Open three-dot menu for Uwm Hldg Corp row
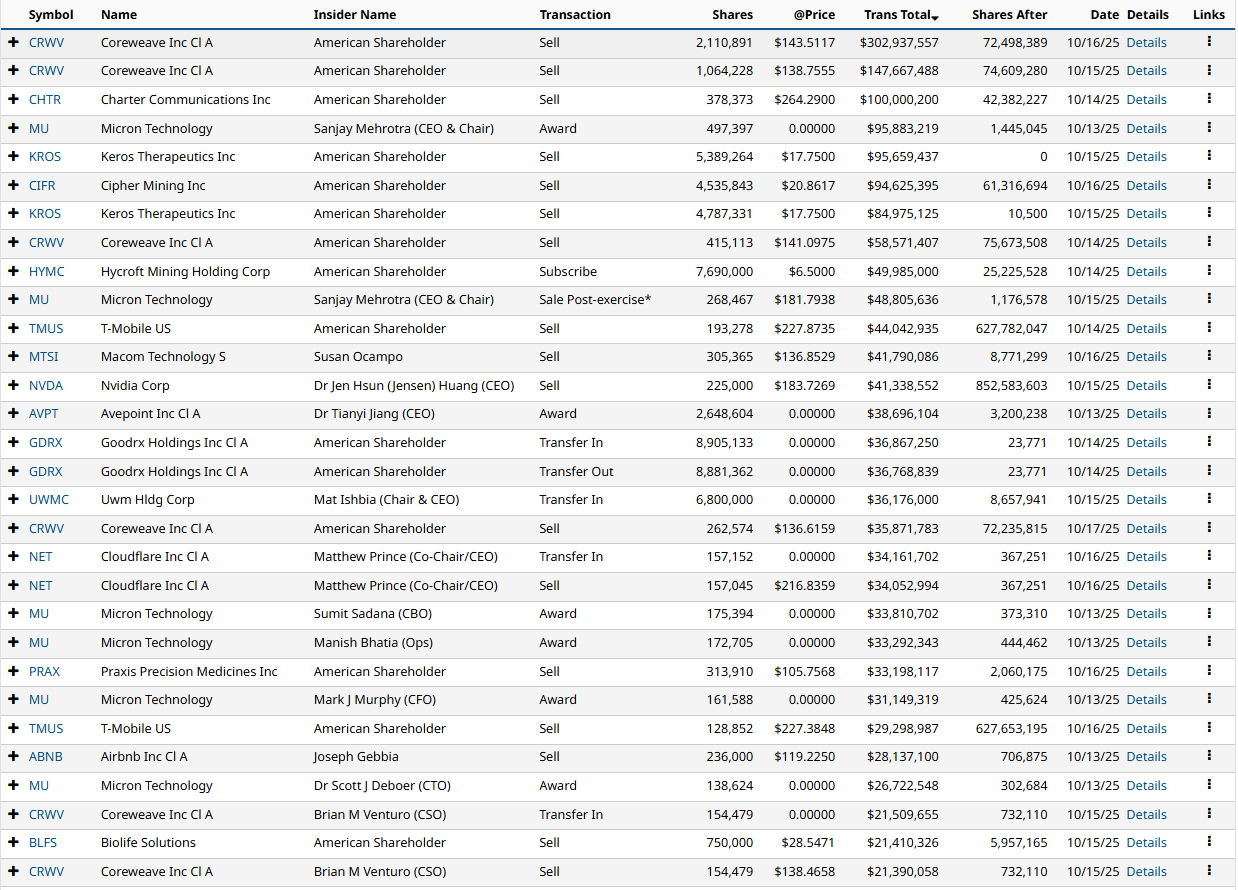 pyautogui.click(x=1209, y=499)
